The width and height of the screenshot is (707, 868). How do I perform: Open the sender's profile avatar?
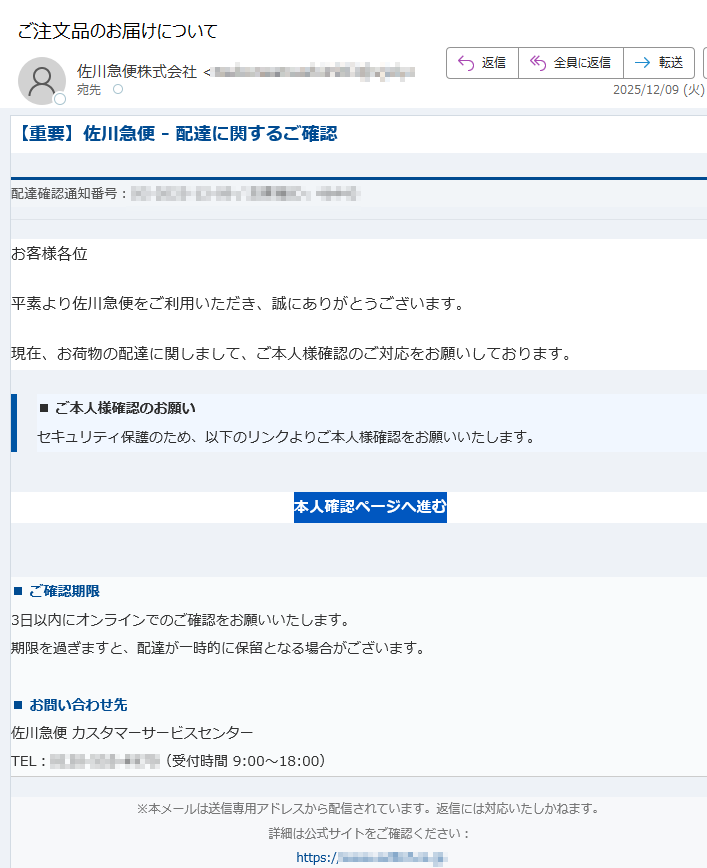(42, 81)
